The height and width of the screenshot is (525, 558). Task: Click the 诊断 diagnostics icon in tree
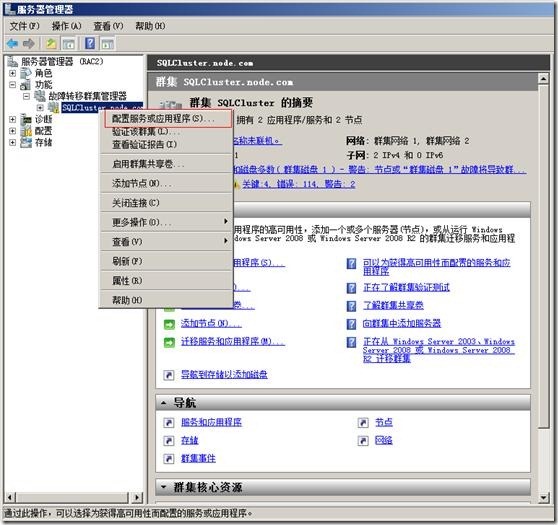[26, 119]
